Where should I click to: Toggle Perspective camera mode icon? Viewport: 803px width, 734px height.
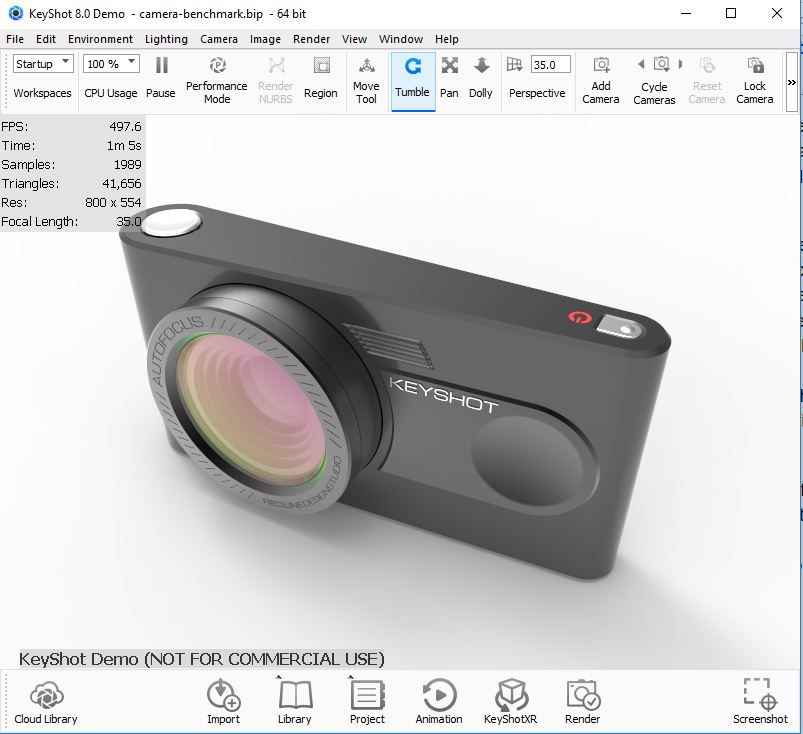(x=514, y=65)
